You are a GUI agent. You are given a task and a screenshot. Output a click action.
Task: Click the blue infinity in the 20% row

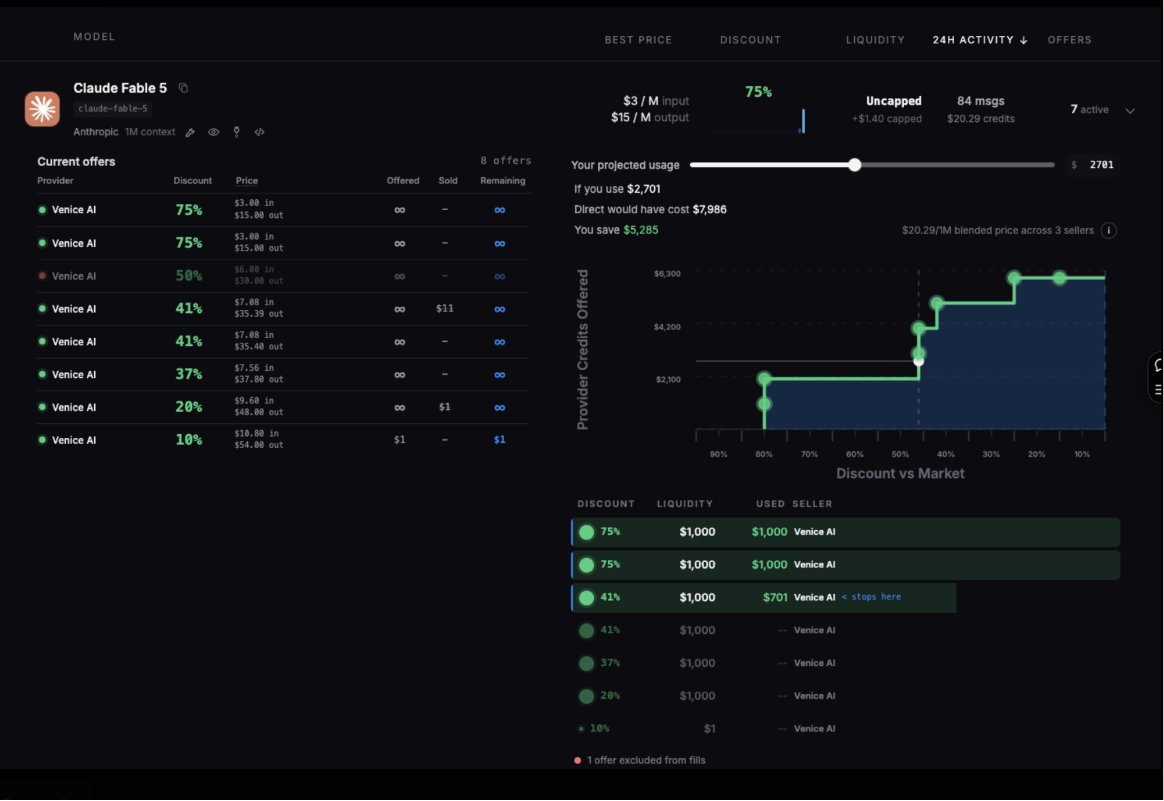tap(500, 408)
